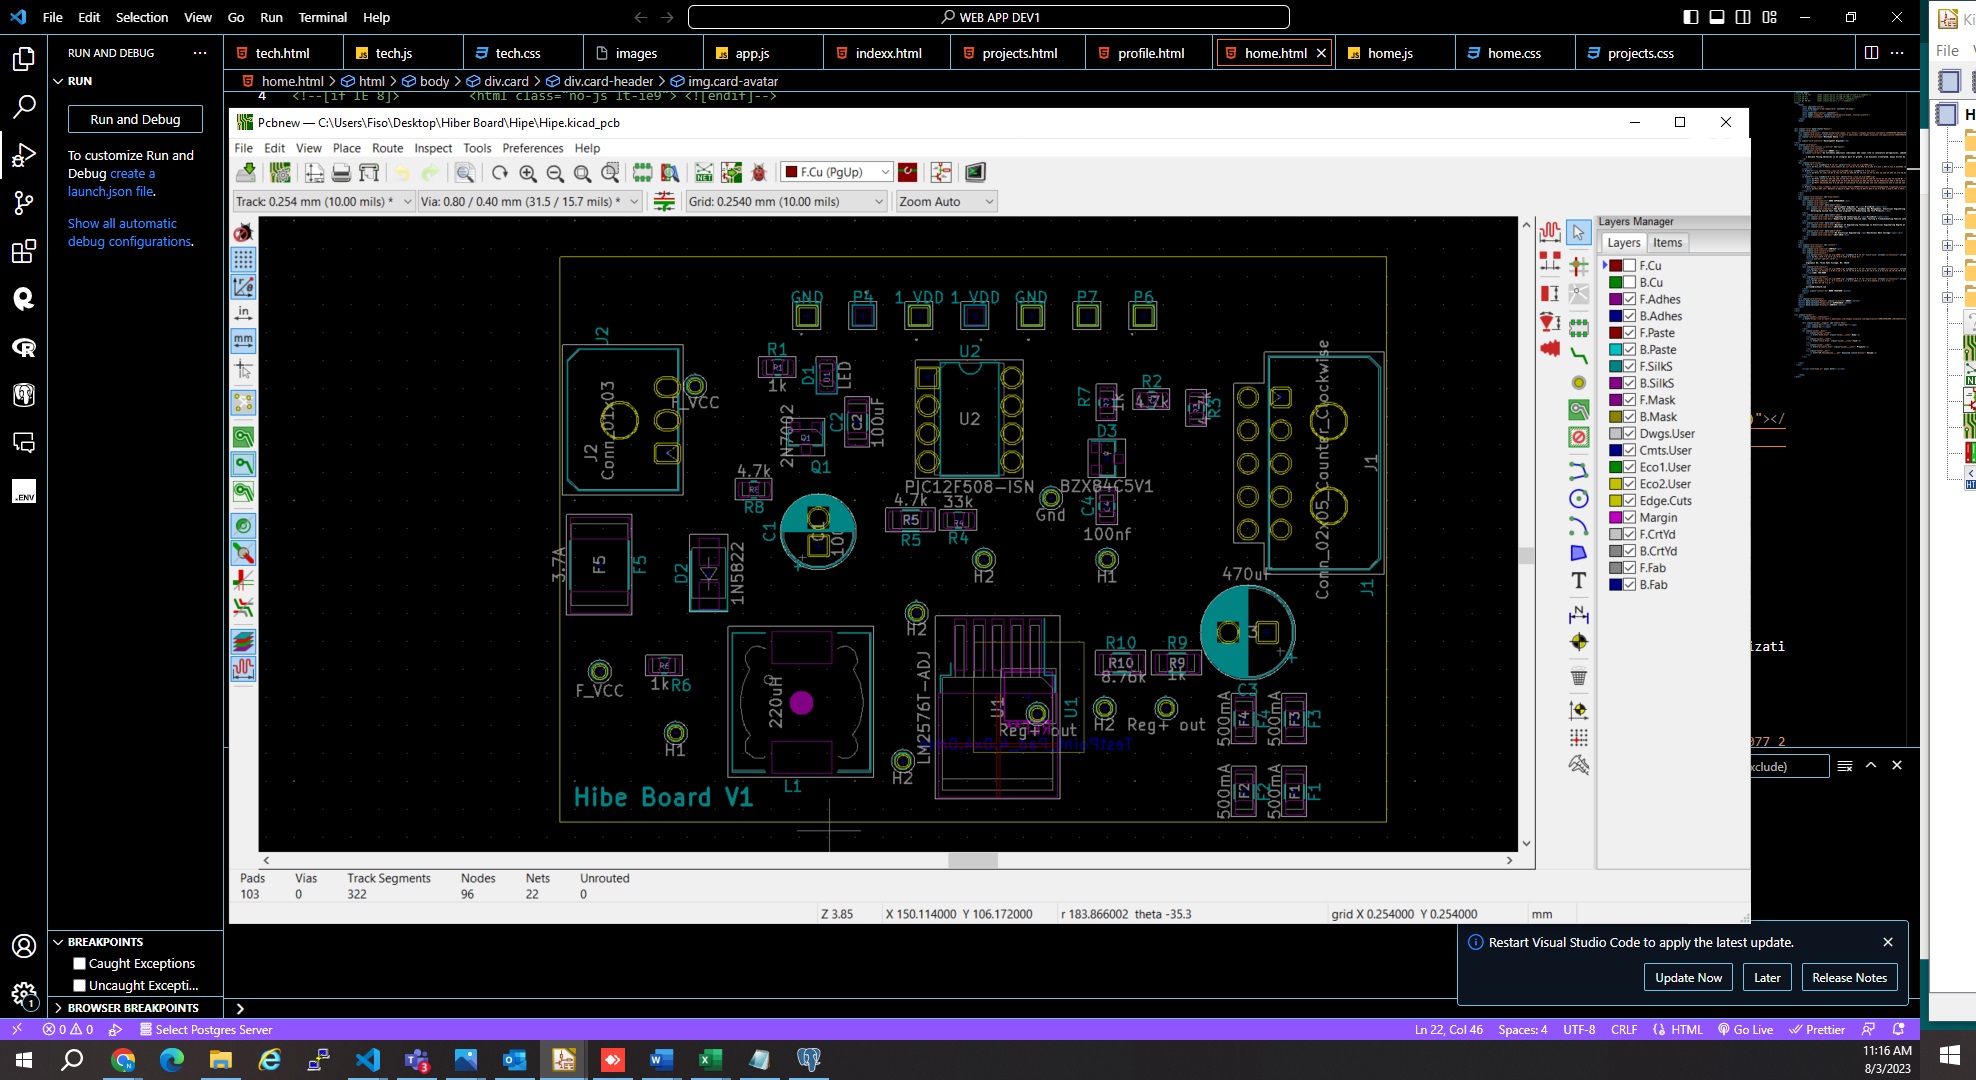Click the Print board icon

pyautogui.click(x=341, y=172)
